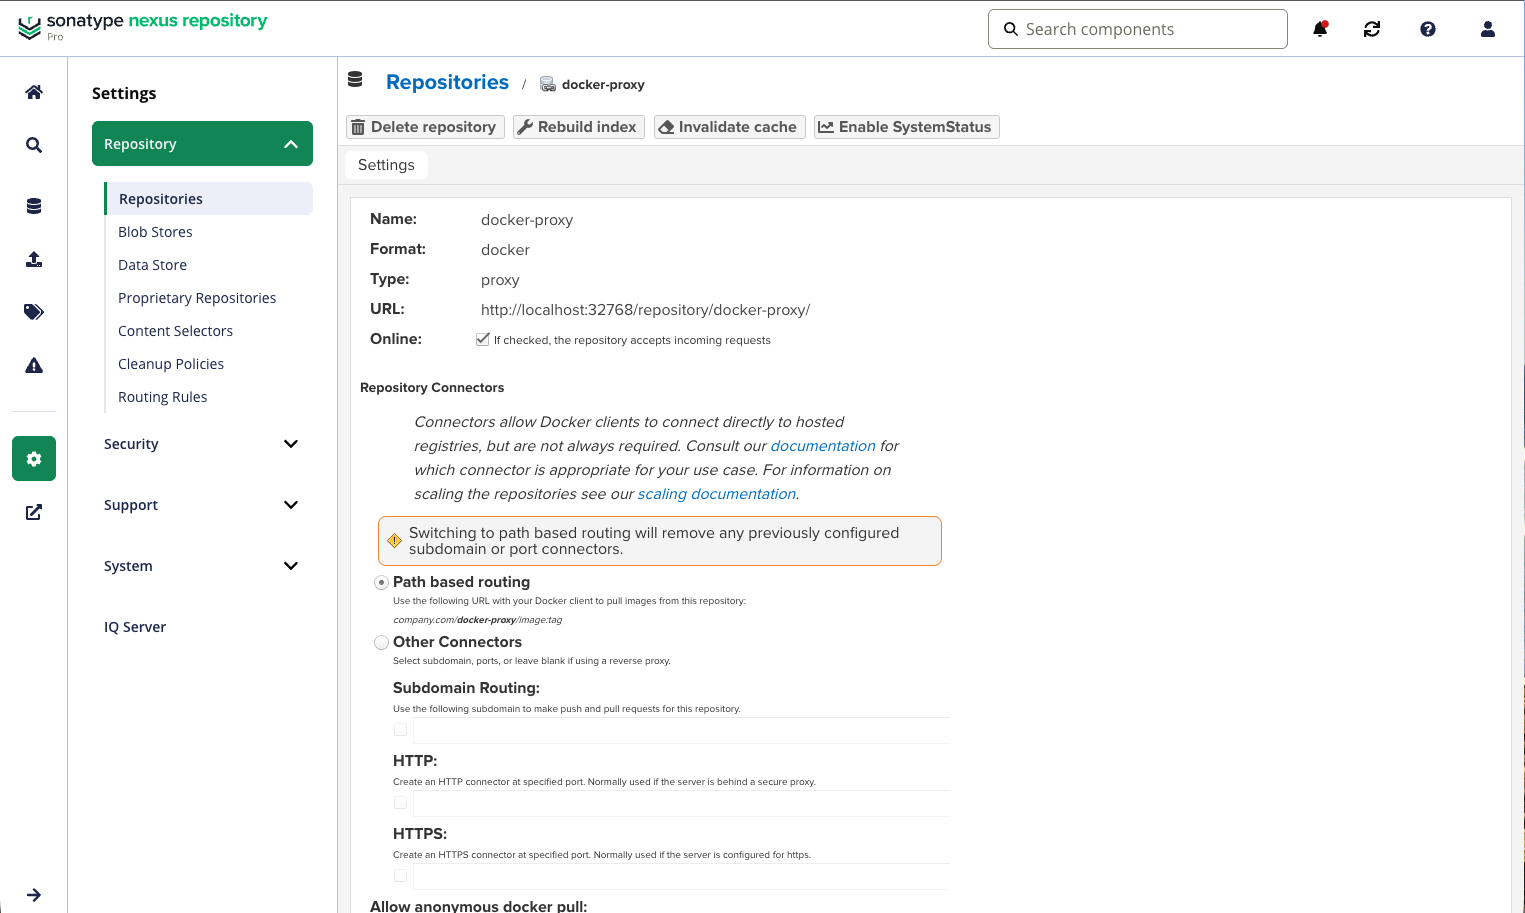The width and height of the screenshot is (1525, 913).
Task: View system health warnings via triangle icon
Action: click(x=33, y=364)
